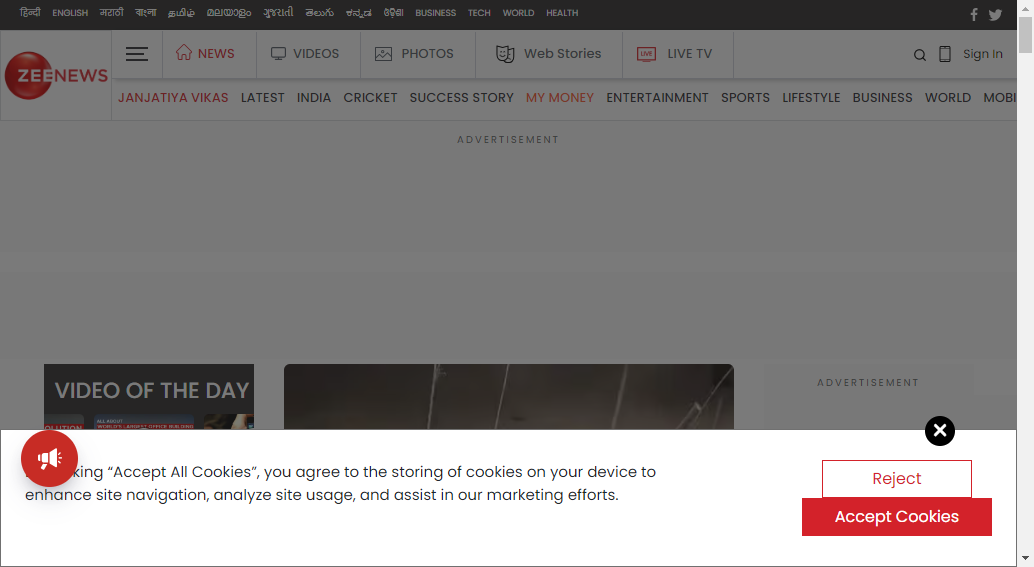Image resolution: width=1034 pixels, height=567 pixels.
Task: Open the PHOTOS tab
Action: [414, 53]
